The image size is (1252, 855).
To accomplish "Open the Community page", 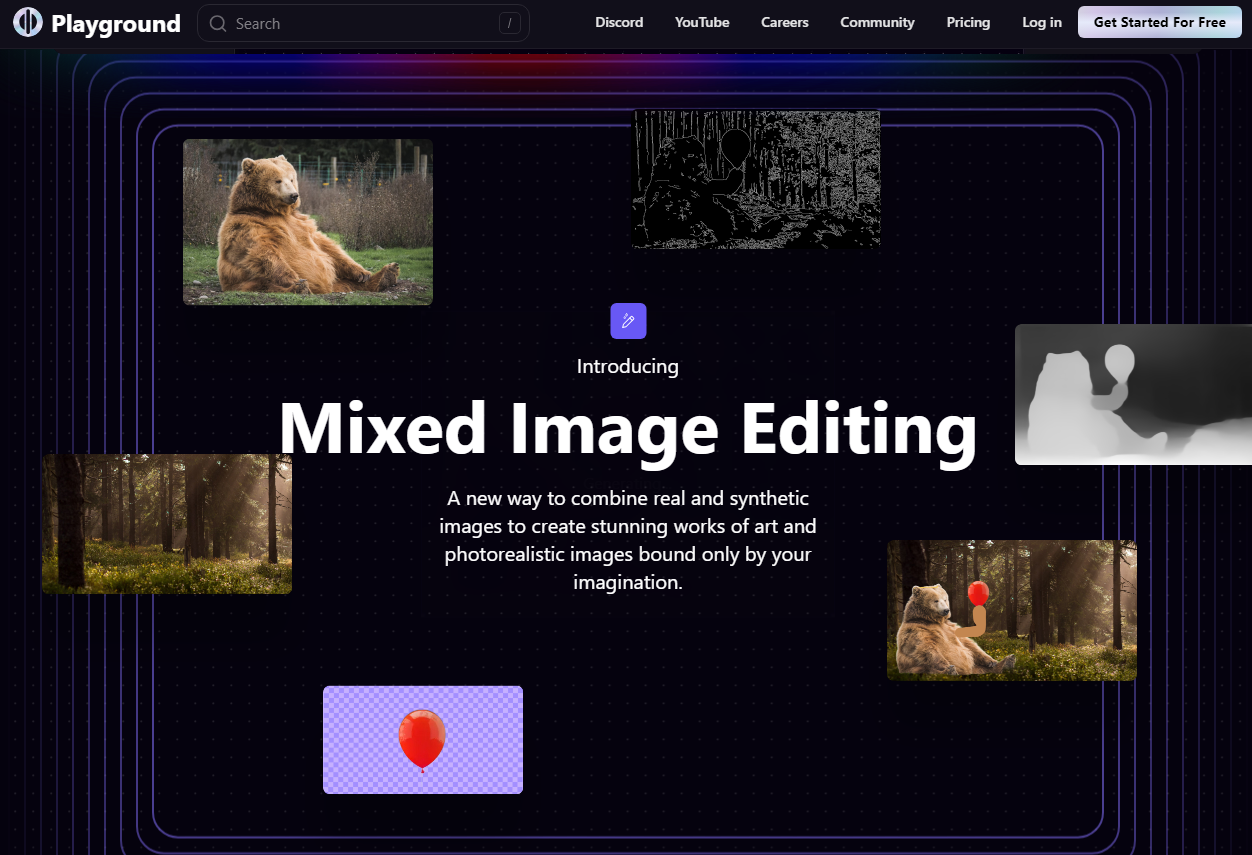I will pos(877,22).
